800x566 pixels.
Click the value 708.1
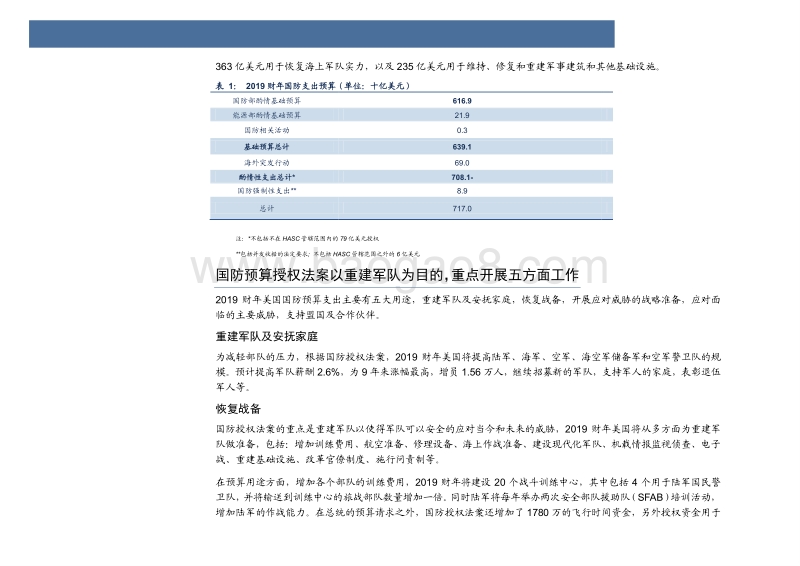(462, 177)
